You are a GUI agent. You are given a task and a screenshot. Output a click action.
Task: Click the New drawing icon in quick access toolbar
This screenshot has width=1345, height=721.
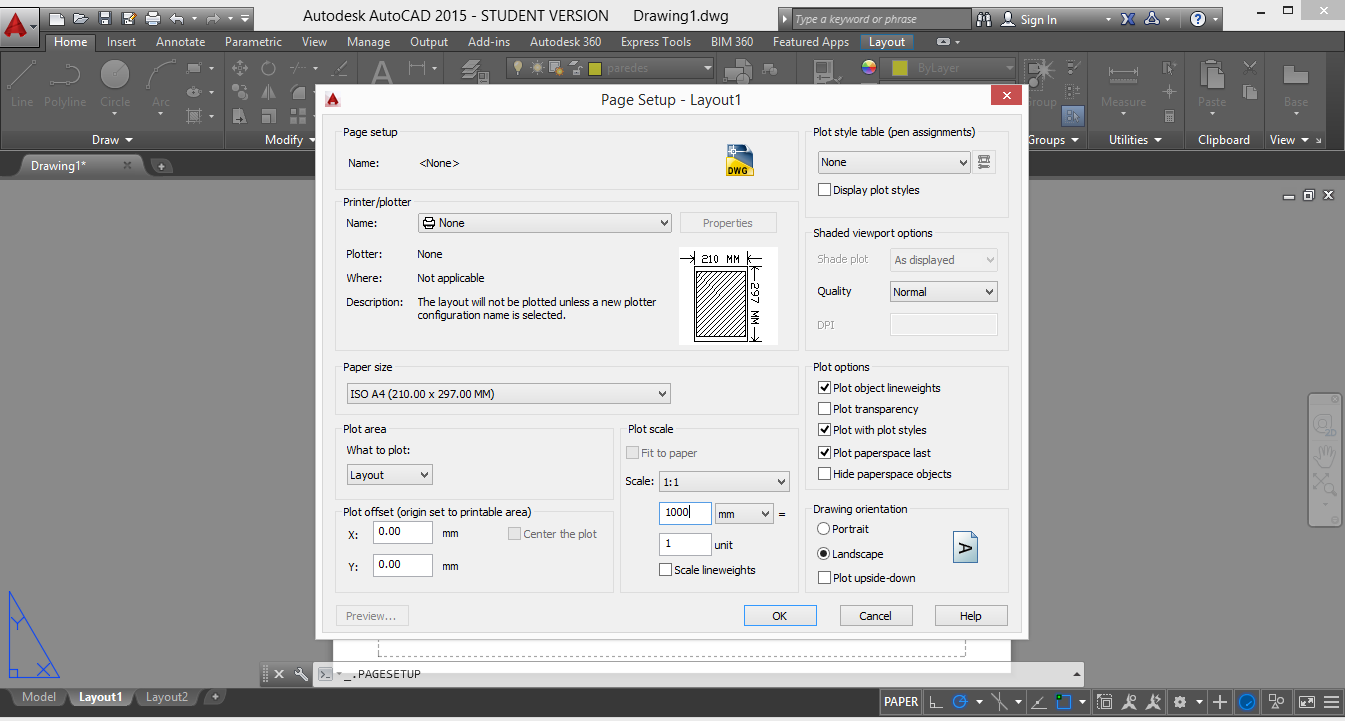pos(57,18)
